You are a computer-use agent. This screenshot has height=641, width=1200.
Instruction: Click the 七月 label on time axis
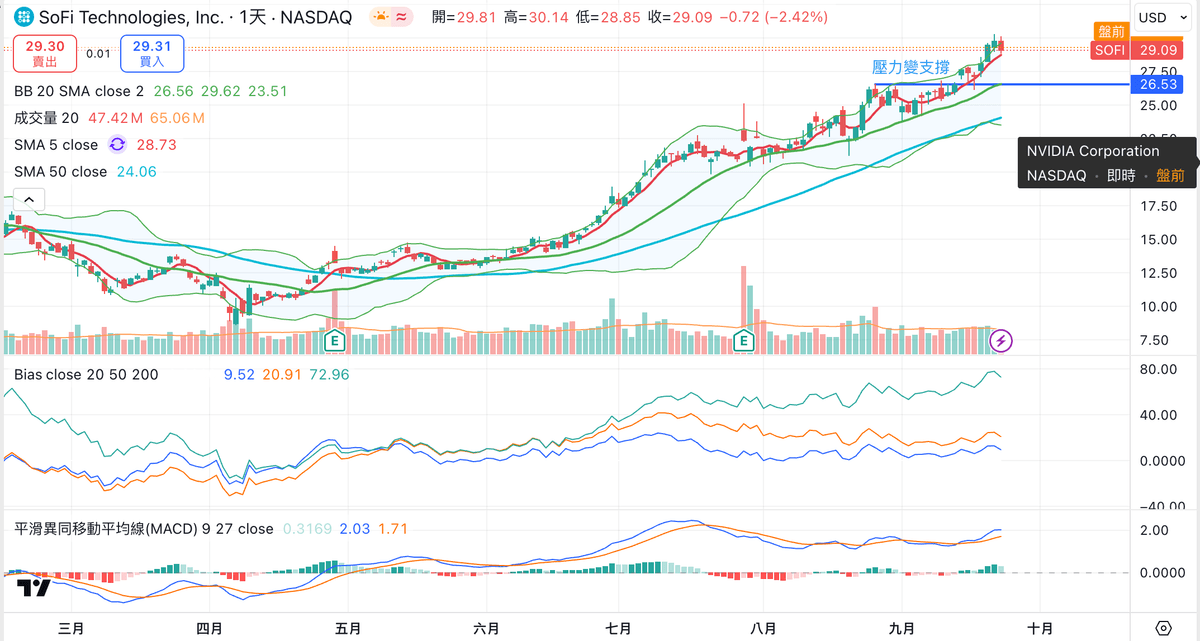[x=619, y=628]
